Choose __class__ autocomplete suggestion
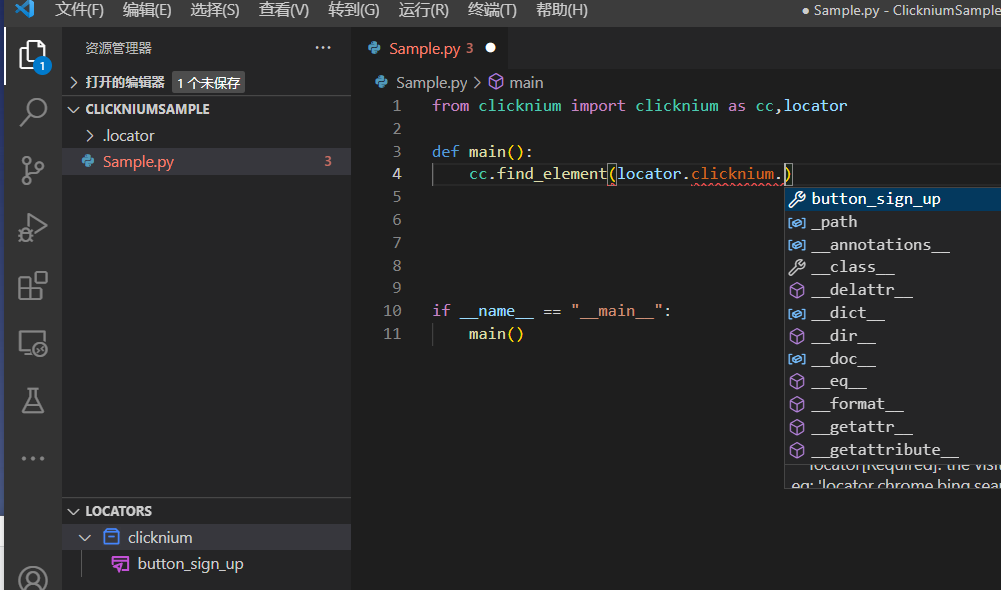 pos(892,268)
